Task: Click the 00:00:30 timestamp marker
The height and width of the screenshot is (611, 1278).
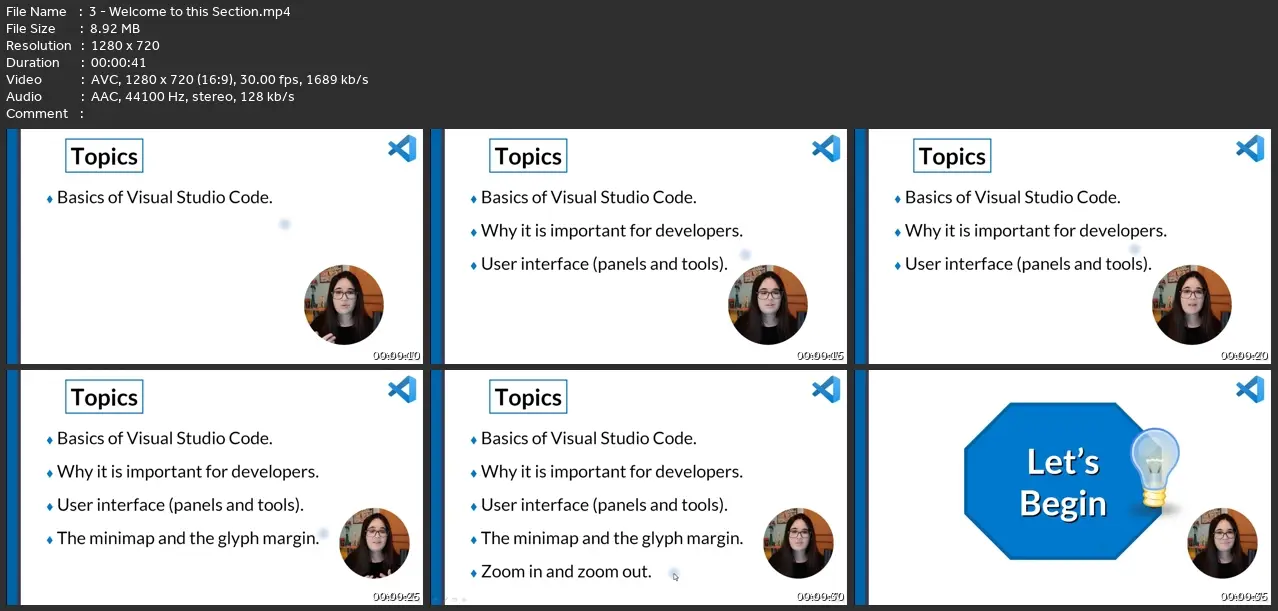Action: [x=818, y=595]
